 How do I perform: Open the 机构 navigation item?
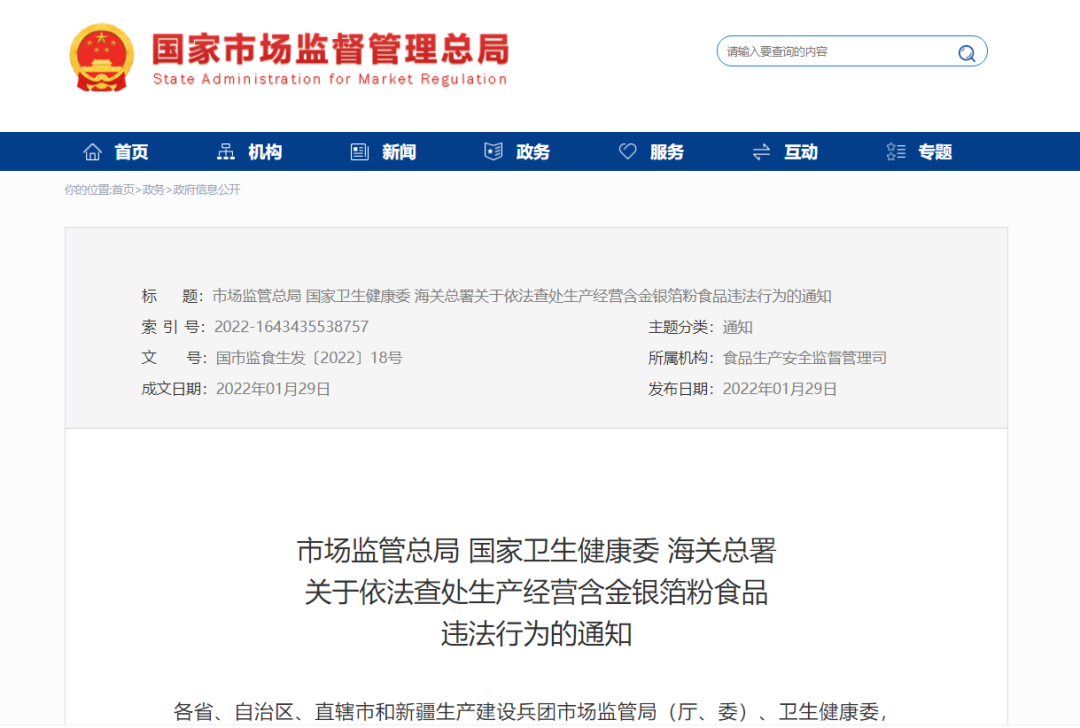[x=265, y=152]
